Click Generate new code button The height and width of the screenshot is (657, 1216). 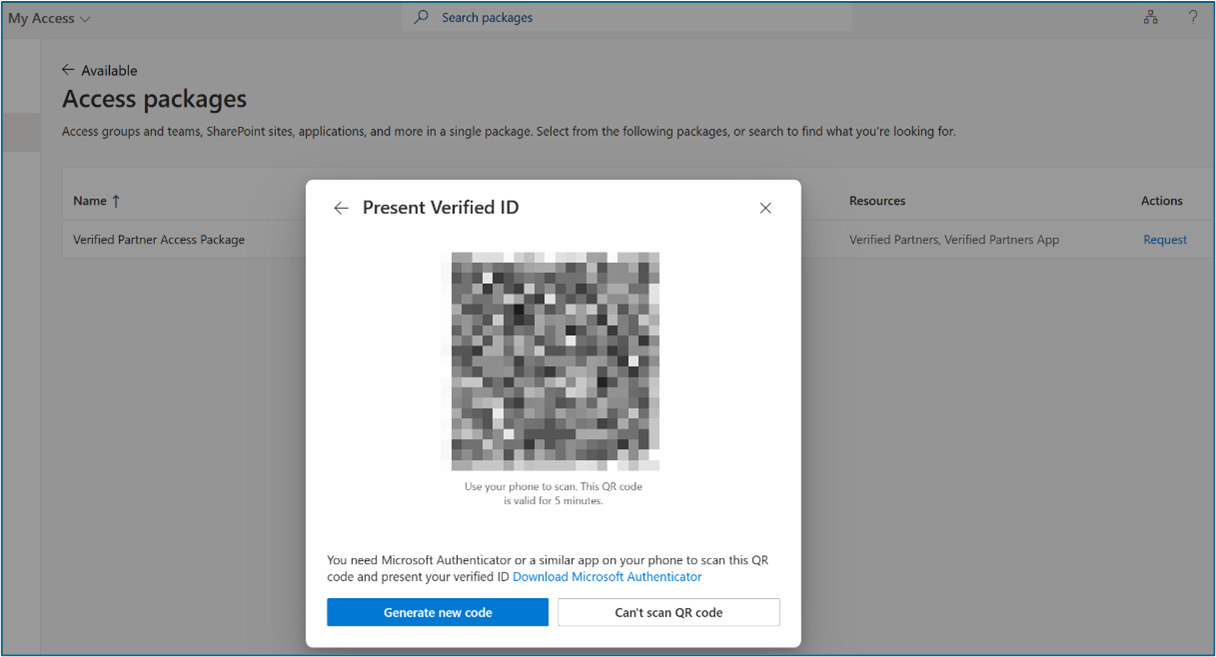437,612
